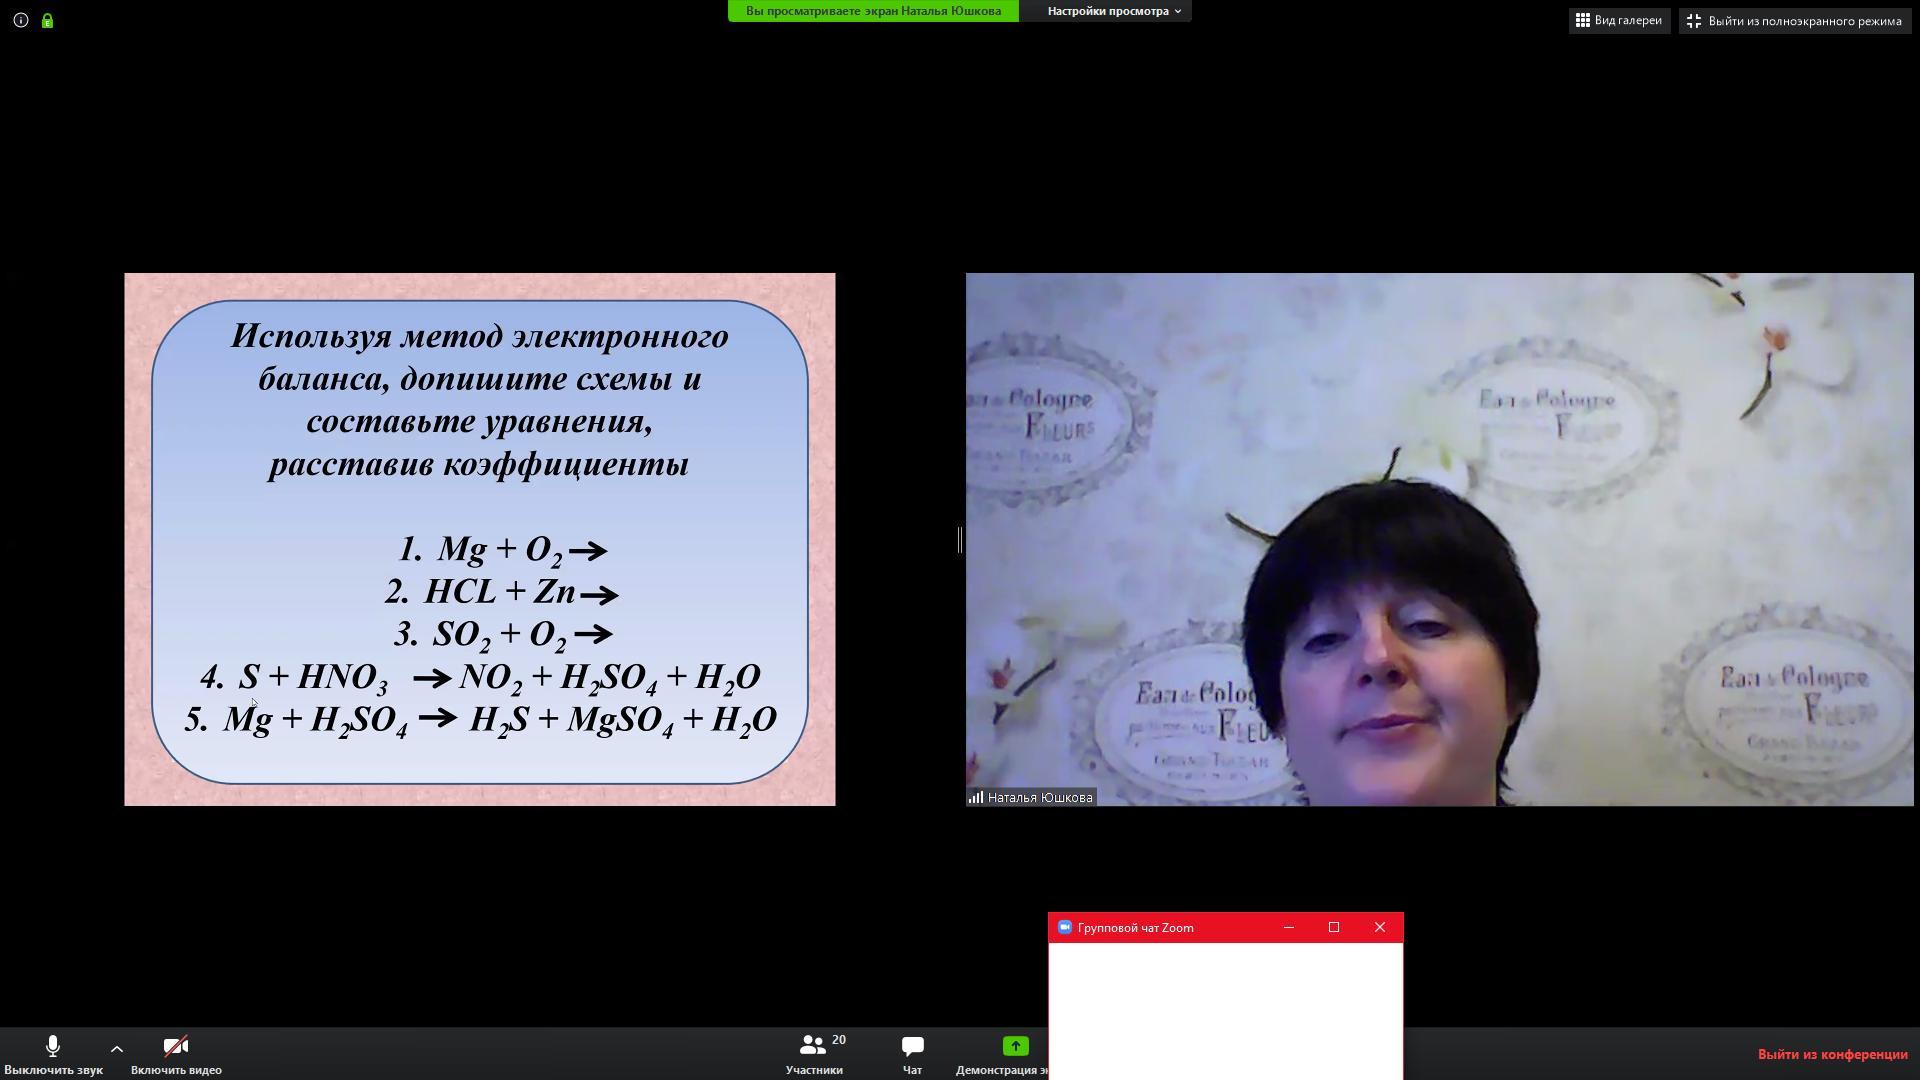Open the Participants panel
The height and width of the screenshot is (1080, 1920).
[814, 1053]
